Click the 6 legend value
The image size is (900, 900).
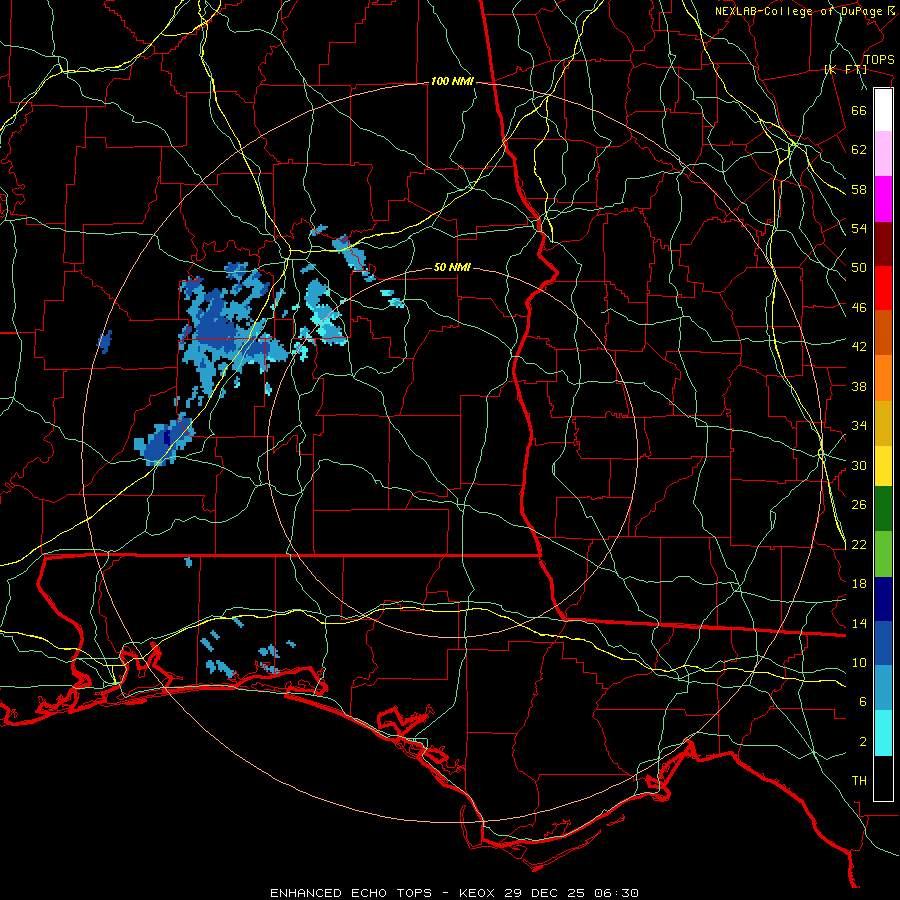pyautogui.click(x=863, y=702)
